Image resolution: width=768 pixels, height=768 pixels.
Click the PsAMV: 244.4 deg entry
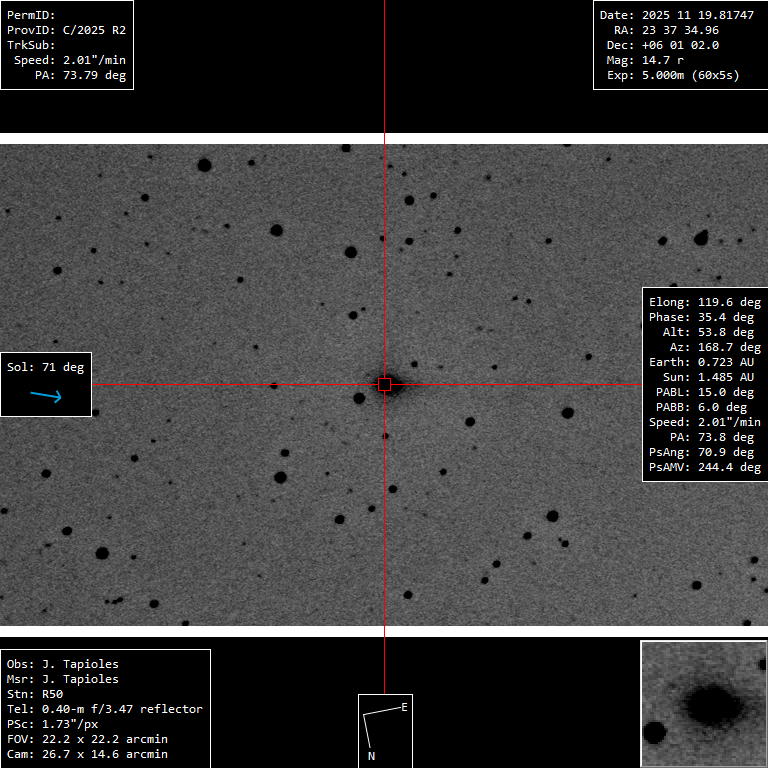click(x=701, y=467)
